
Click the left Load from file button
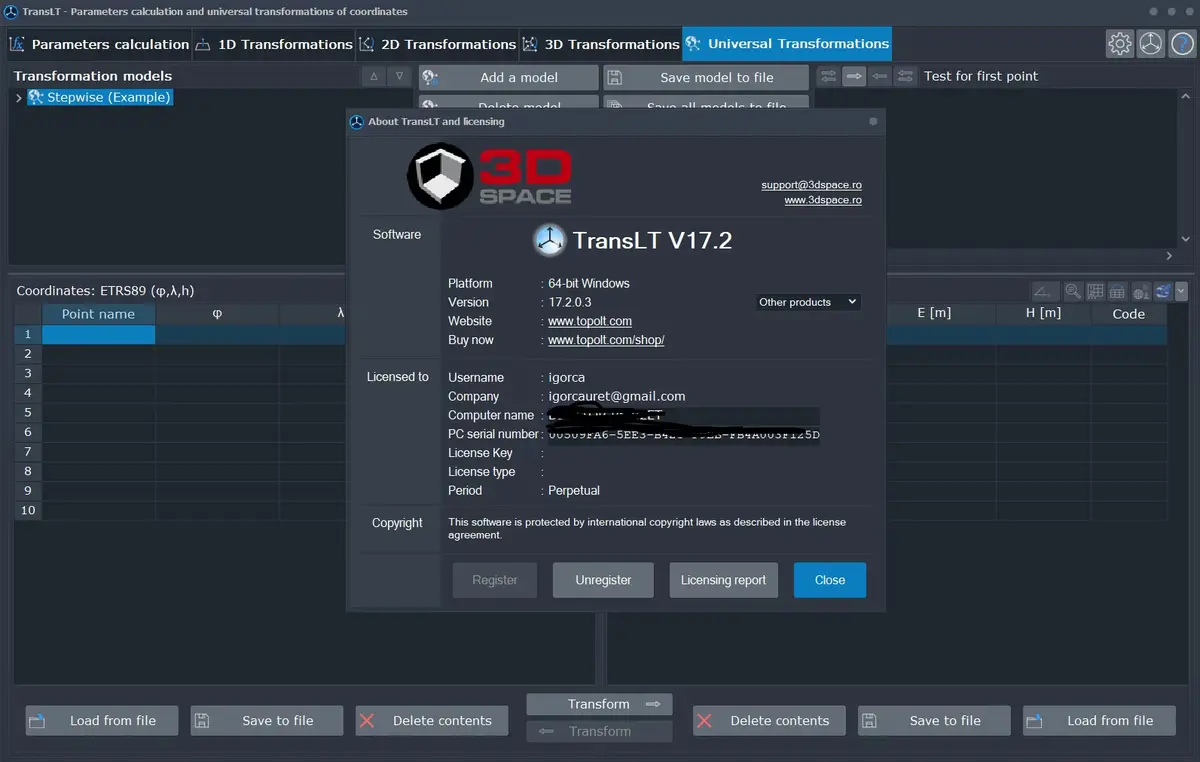pos(102,721)
